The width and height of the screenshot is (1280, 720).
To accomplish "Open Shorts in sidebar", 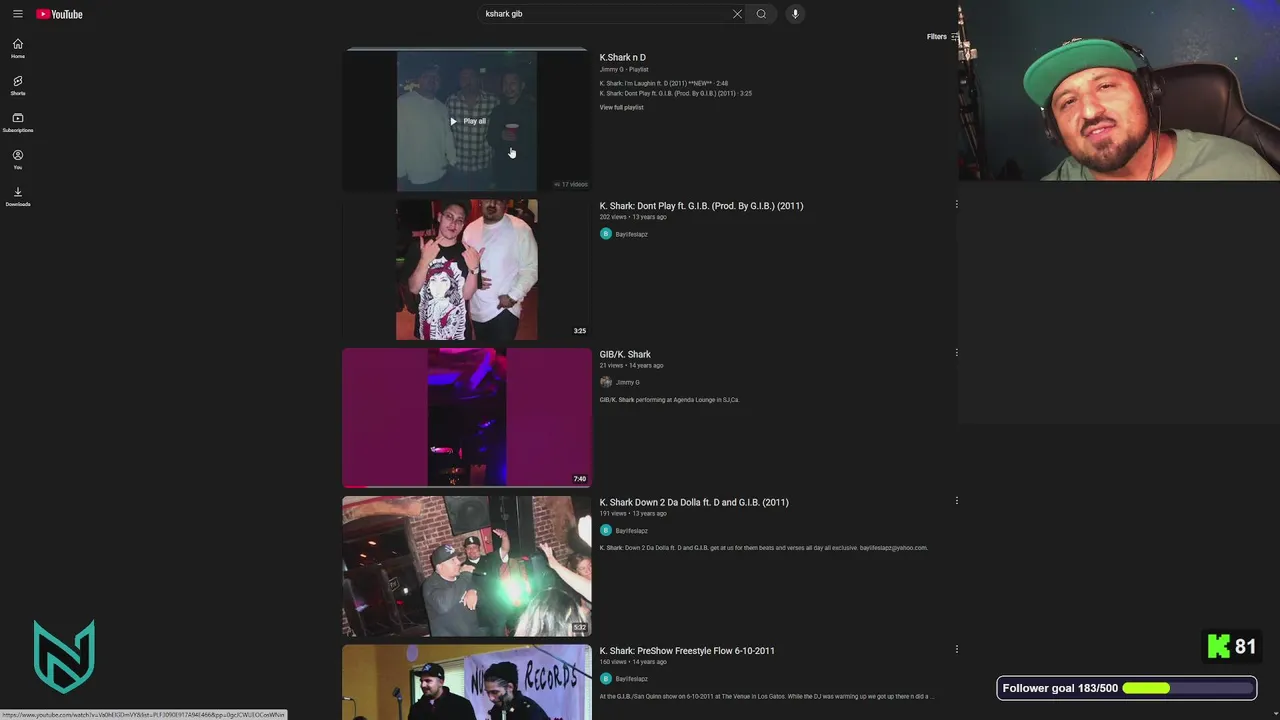I will [x=18, y=85].
